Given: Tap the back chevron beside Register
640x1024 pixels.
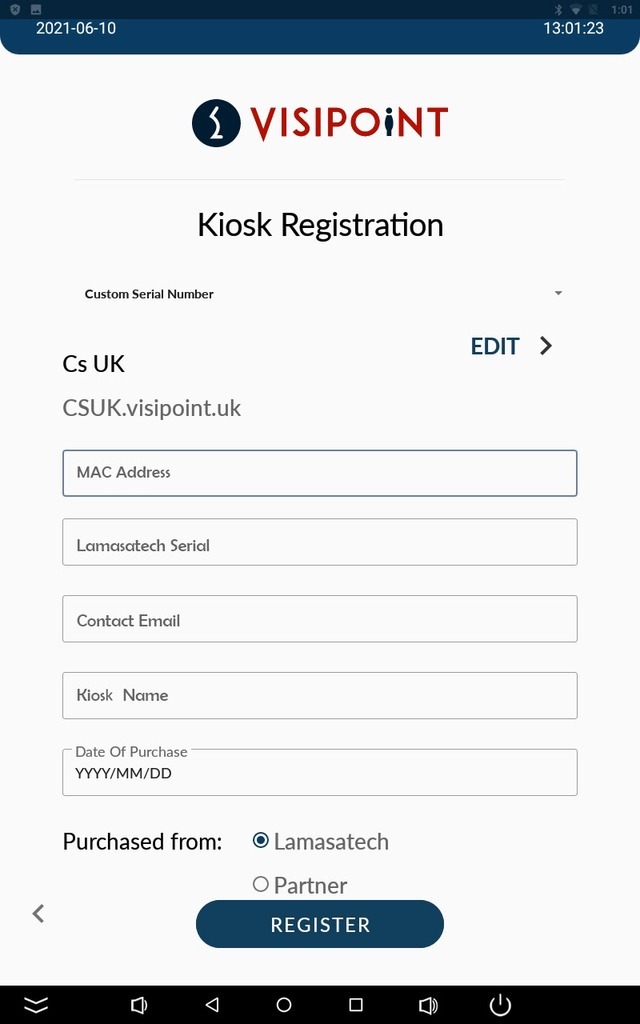Looking at the screenshot, I should click(39, 913).
